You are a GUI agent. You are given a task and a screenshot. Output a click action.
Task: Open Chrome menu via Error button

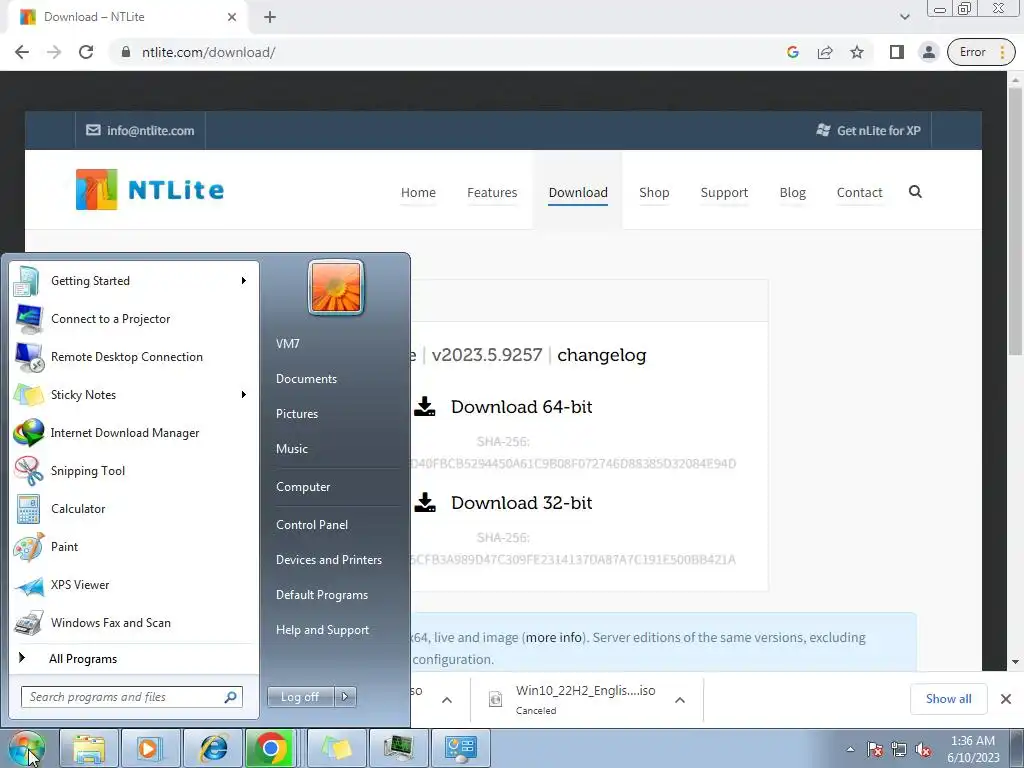click(x=981, y=52)
